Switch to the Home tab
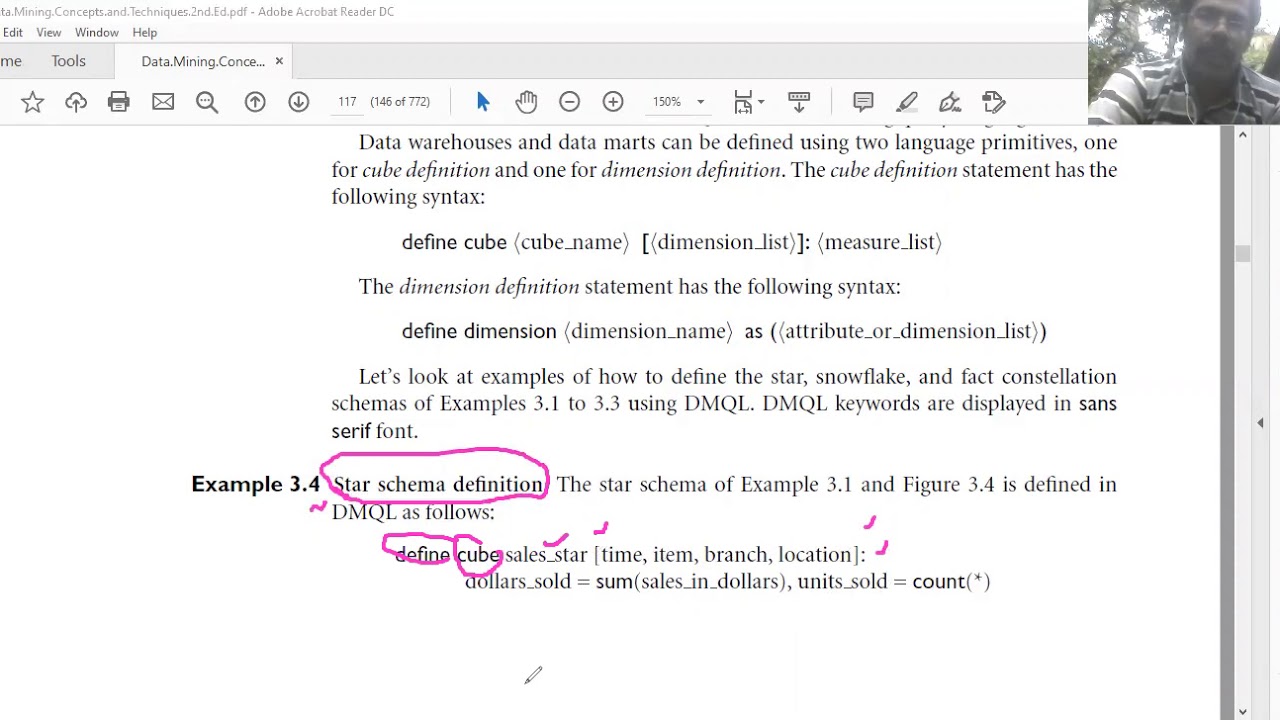The image size is (1280, 720). (11, 61)
